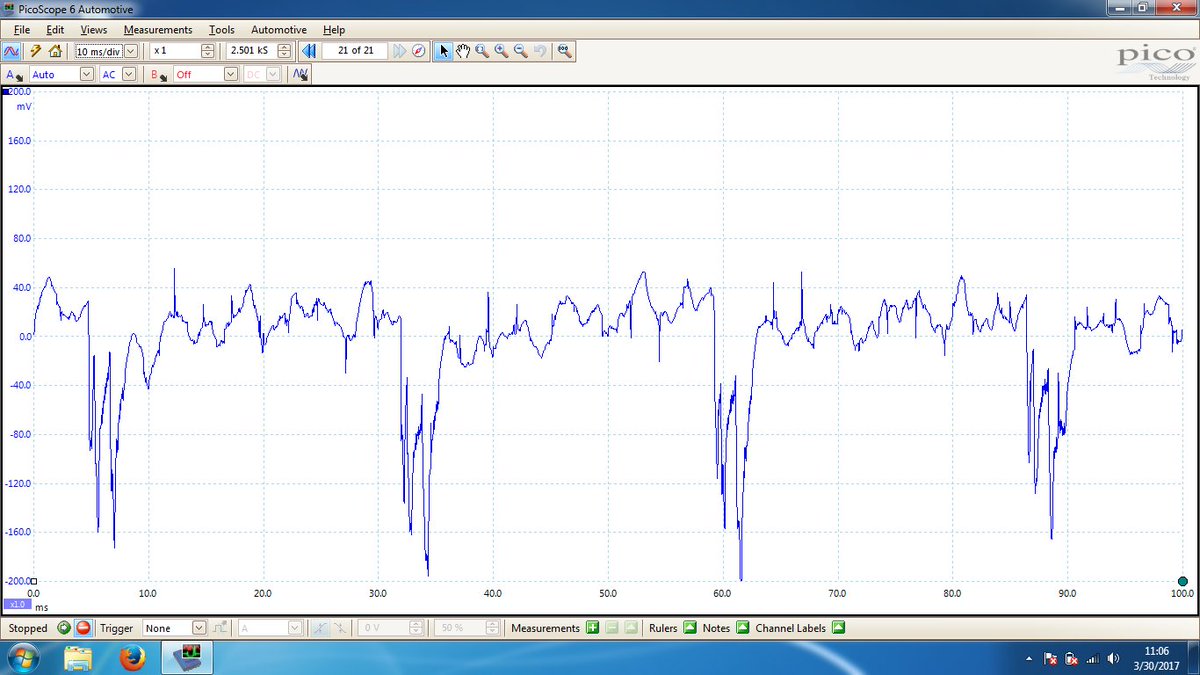Image resolution: width=1200 pixels, height=675 pixels.
Task: Show Channel Labels green icon
Action: point(838,628)
